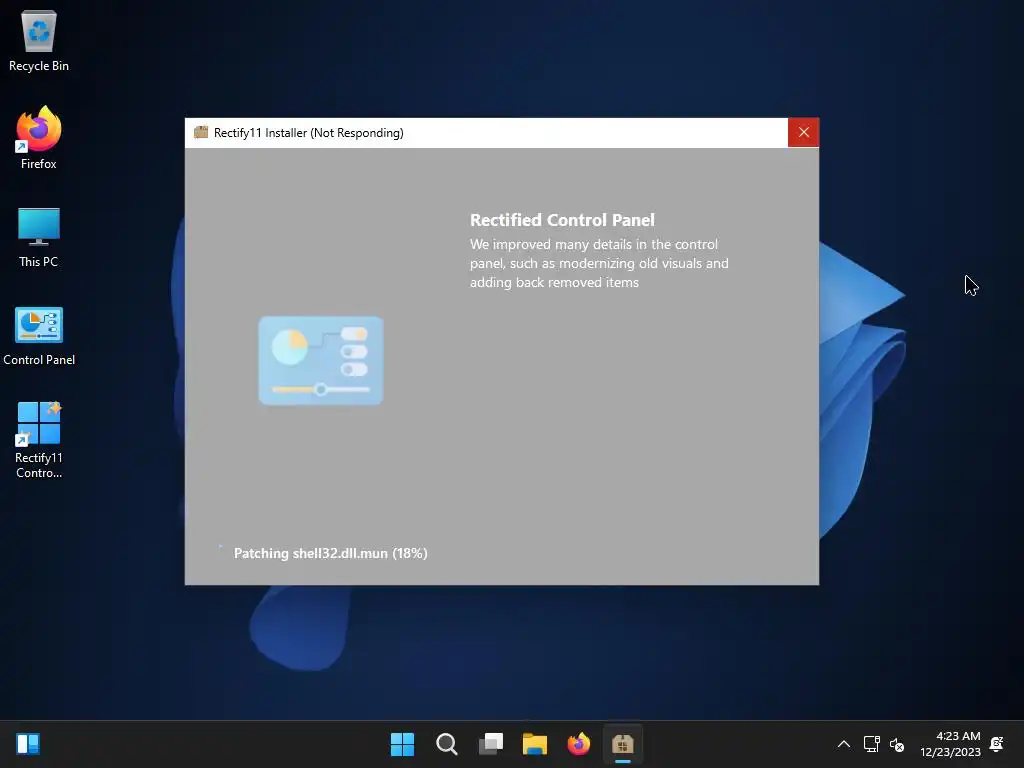Screen dimensions: 1024x768
Task: Open the notification bell icon
Action: [x=997, y=744]
